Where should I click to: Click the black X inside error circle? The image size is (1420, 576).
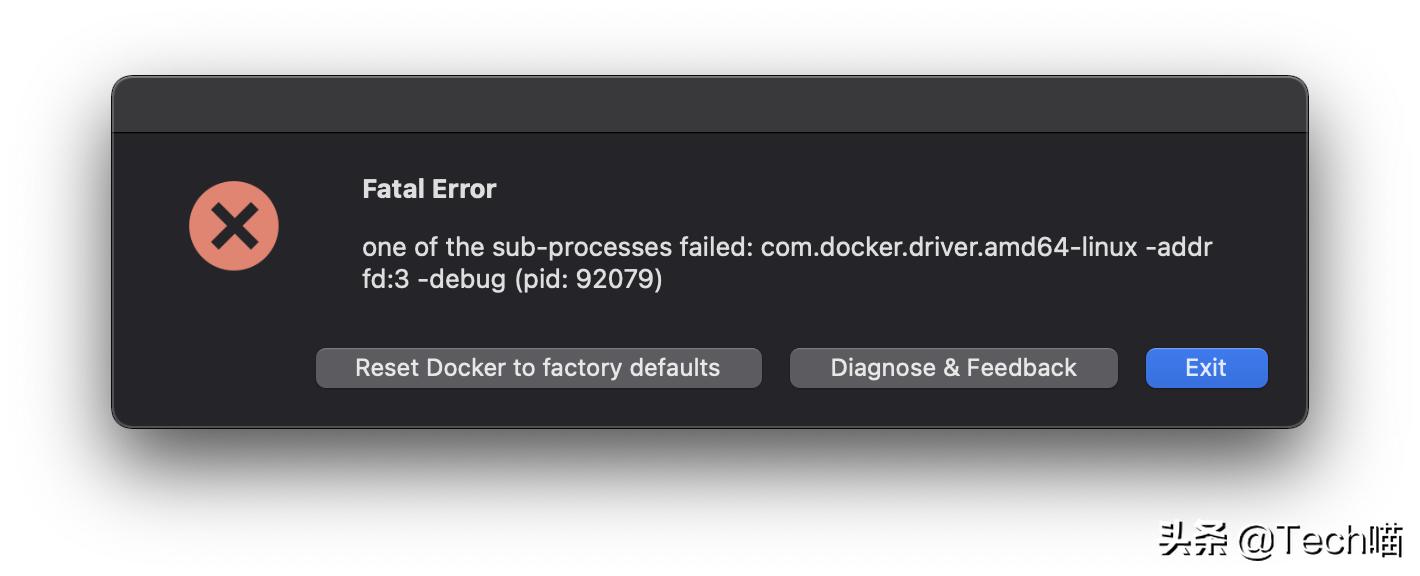234,226
